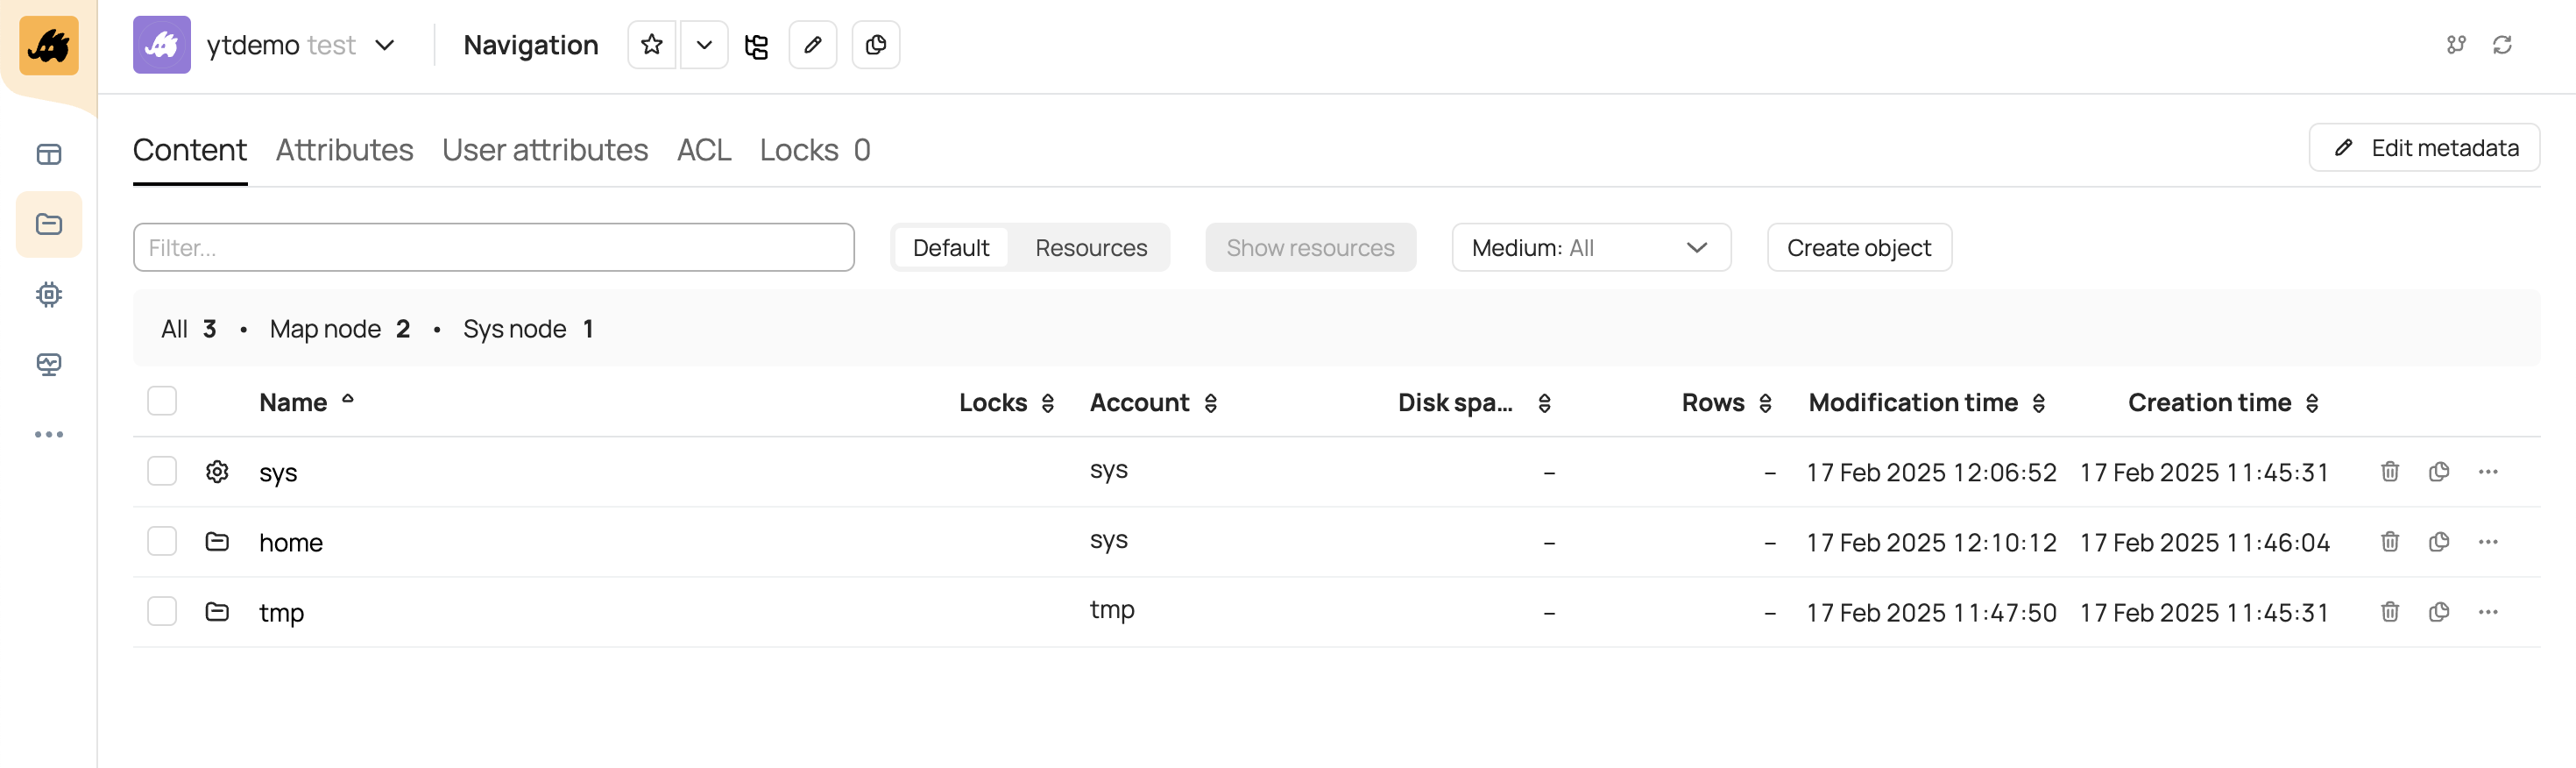Expand the Medium: All dropdown

click(1590, 248)
